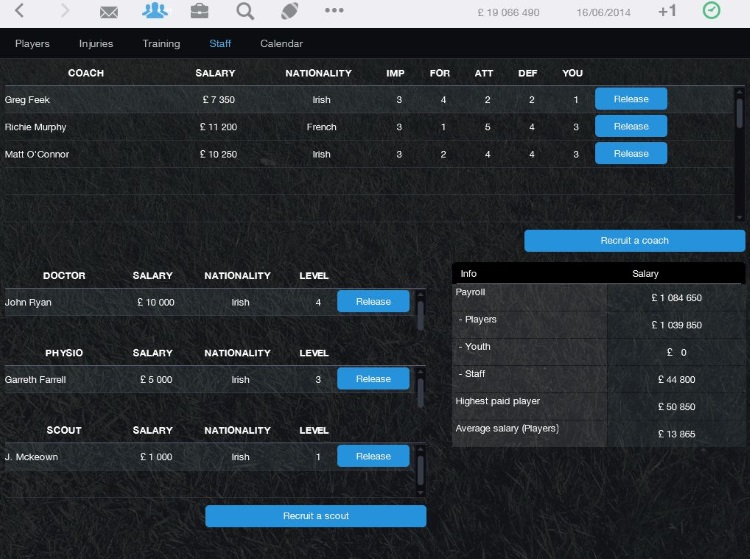Click the FOR column header
Viewport: 750px width, 559px height.
[x=440, y=73]
